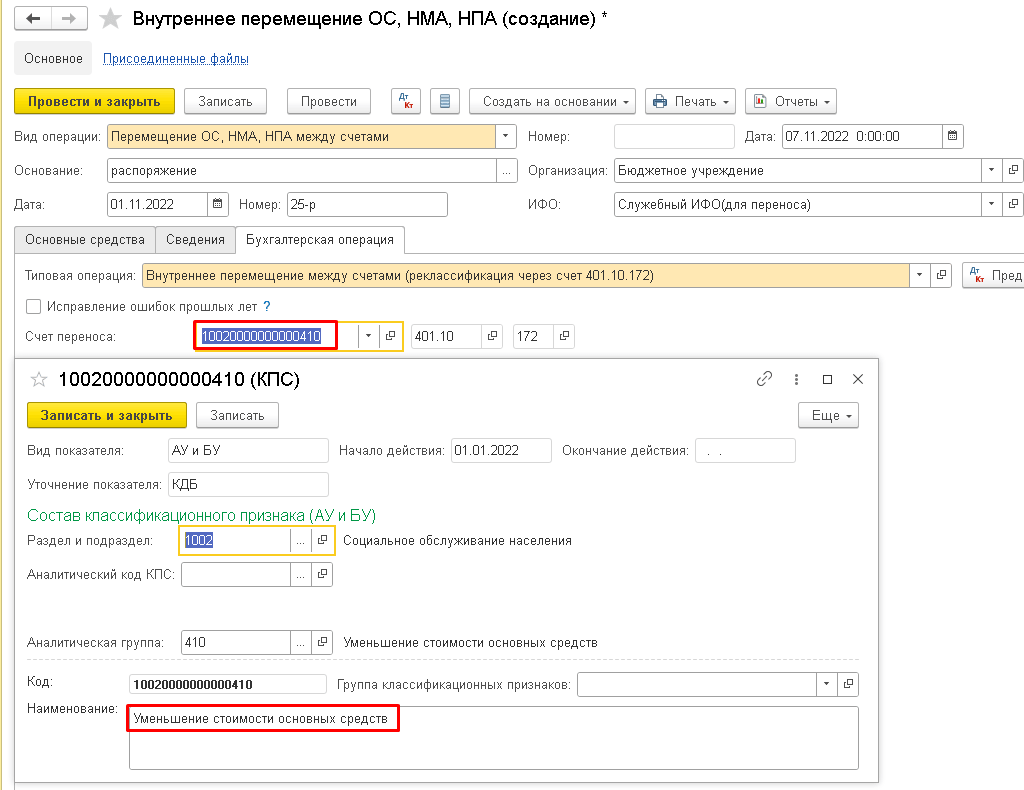Open the Организация field's linked record
This screenshot has width=1024, height=790.
coord(1013,170)
